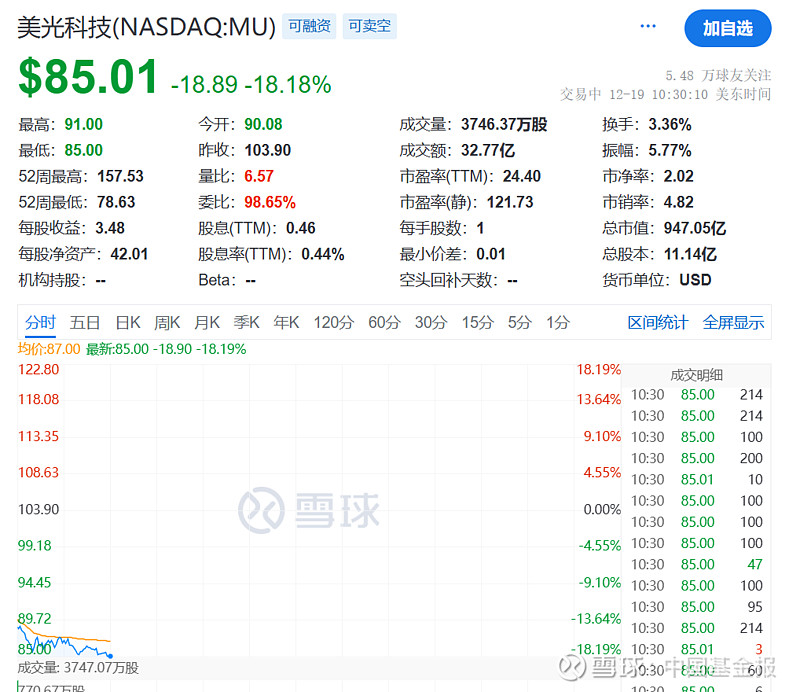Switch to the 60分 minute chart
The height and width of the screenshot is (692, 800).
click(384, 322)
